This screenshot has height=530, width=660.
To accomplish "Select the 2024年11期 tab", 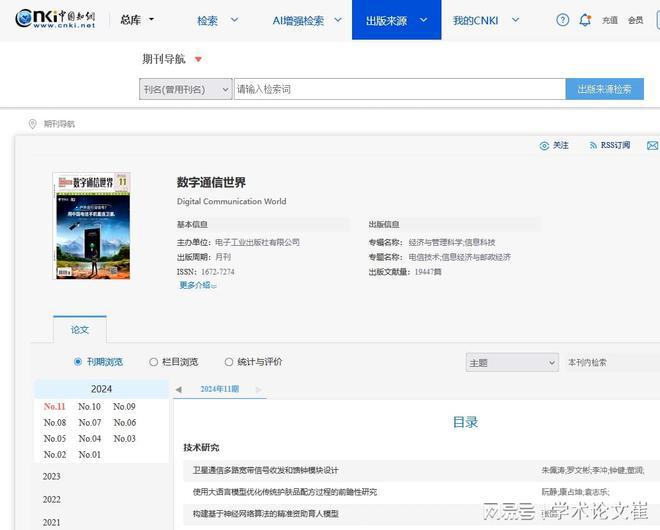I will pos(220,389).
